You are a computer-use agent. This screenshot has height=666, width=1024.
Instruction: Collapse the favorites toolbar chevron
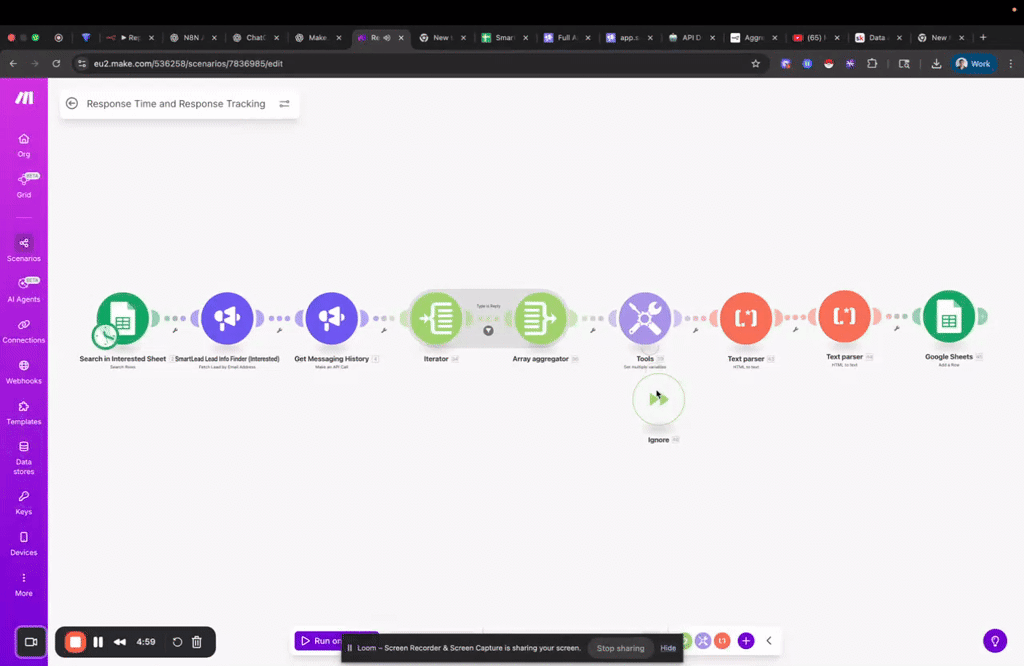[x=769, y=641]
